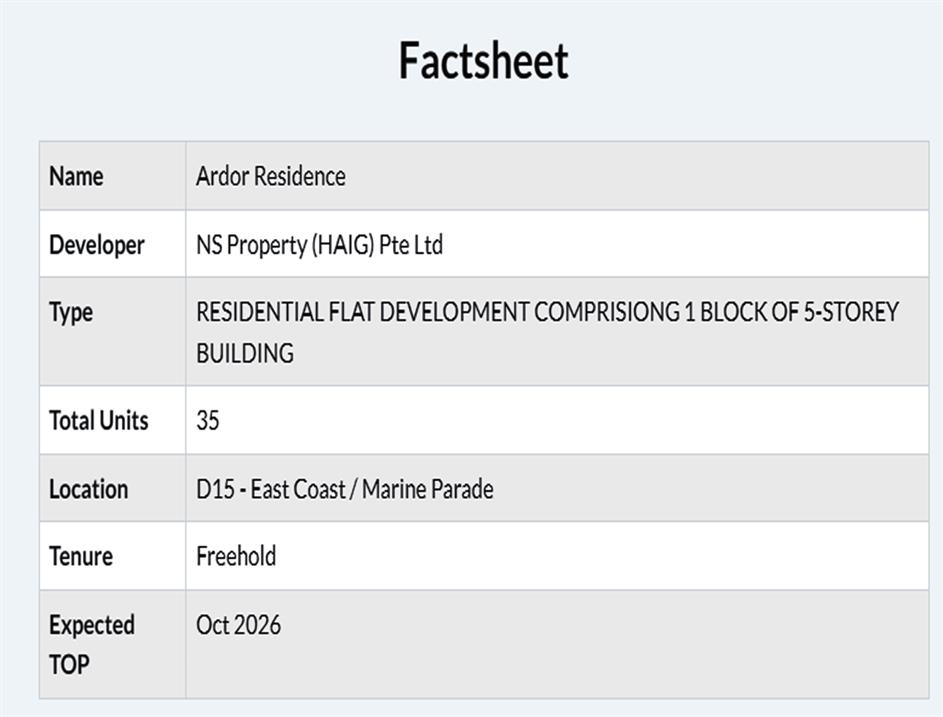Select the Type label cell
Image resolution: width=943 pixels, height=717 pixels.
click(71, 312)
